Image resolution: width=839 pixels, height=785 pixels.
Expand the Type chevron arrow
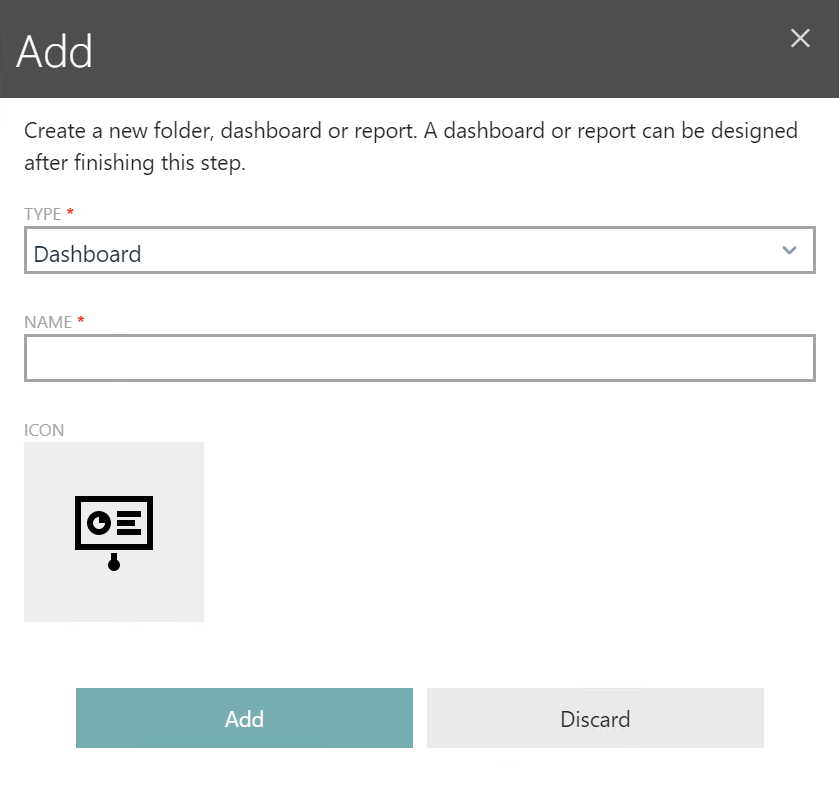pos(789,250)
